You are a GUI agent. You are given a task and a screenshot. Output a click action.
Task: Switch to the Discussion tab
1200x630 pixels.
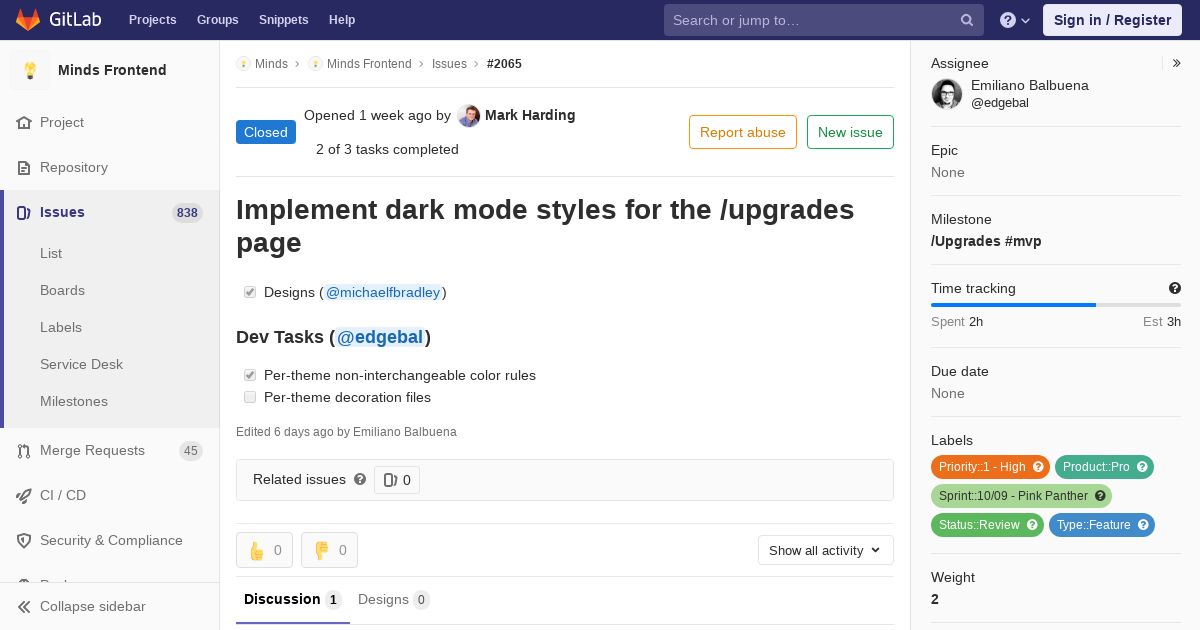click(293, 600)
